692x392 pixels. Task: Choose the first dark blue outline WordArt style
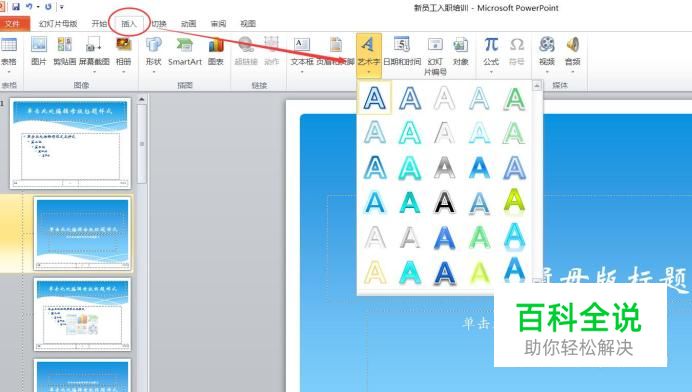[x=375, y=98]
